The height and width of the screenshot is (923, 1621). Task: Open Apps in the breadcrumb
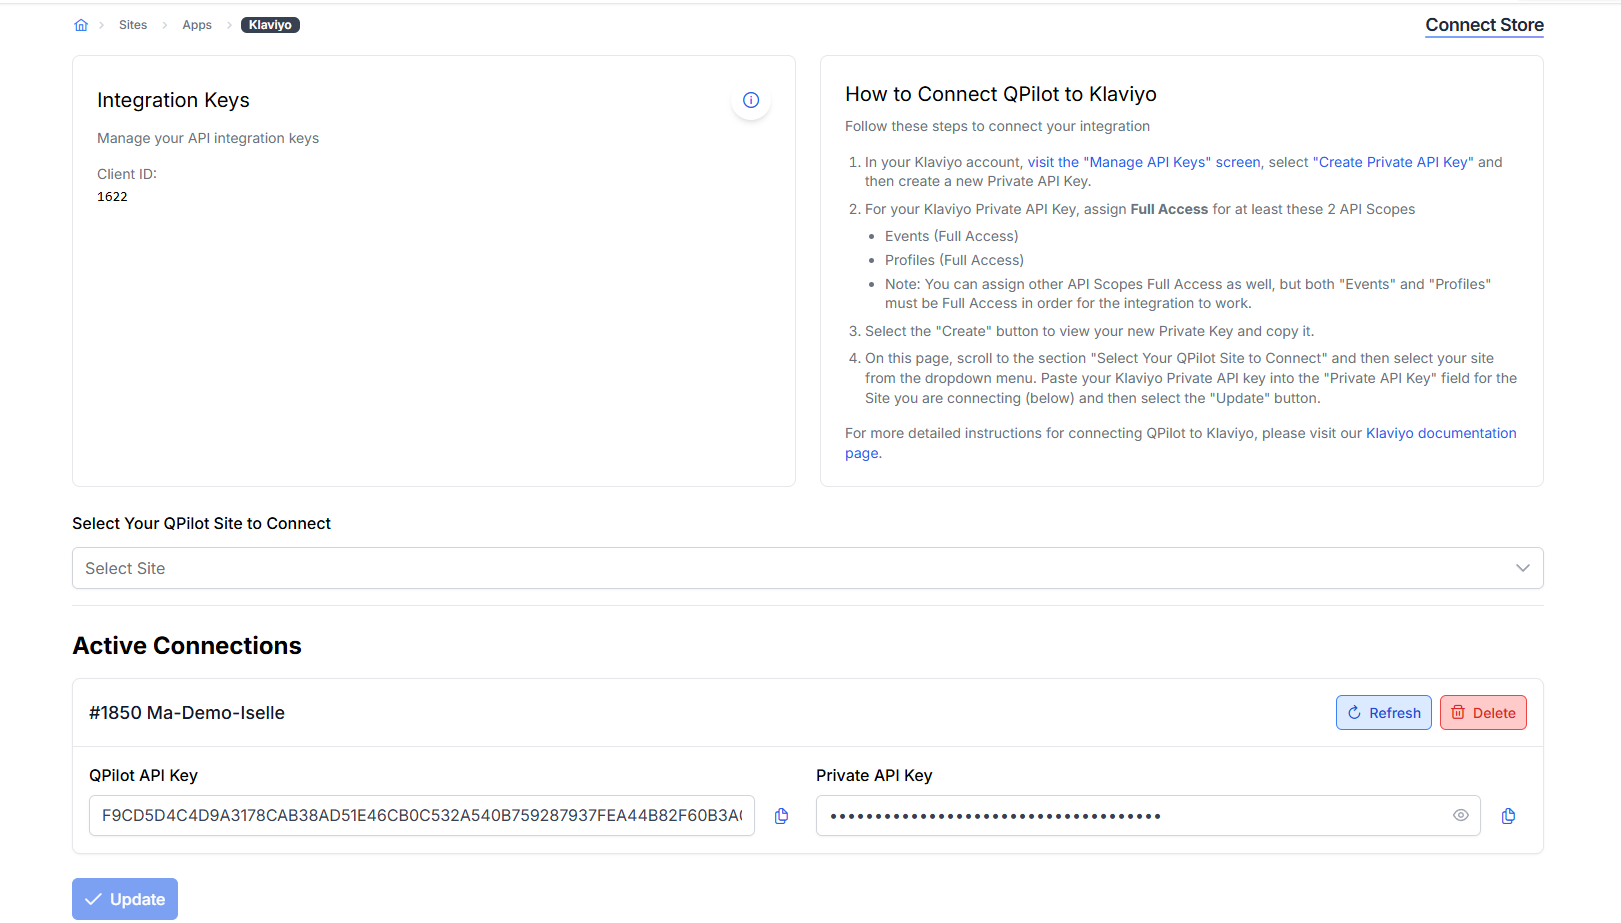[x=197, y=25]
